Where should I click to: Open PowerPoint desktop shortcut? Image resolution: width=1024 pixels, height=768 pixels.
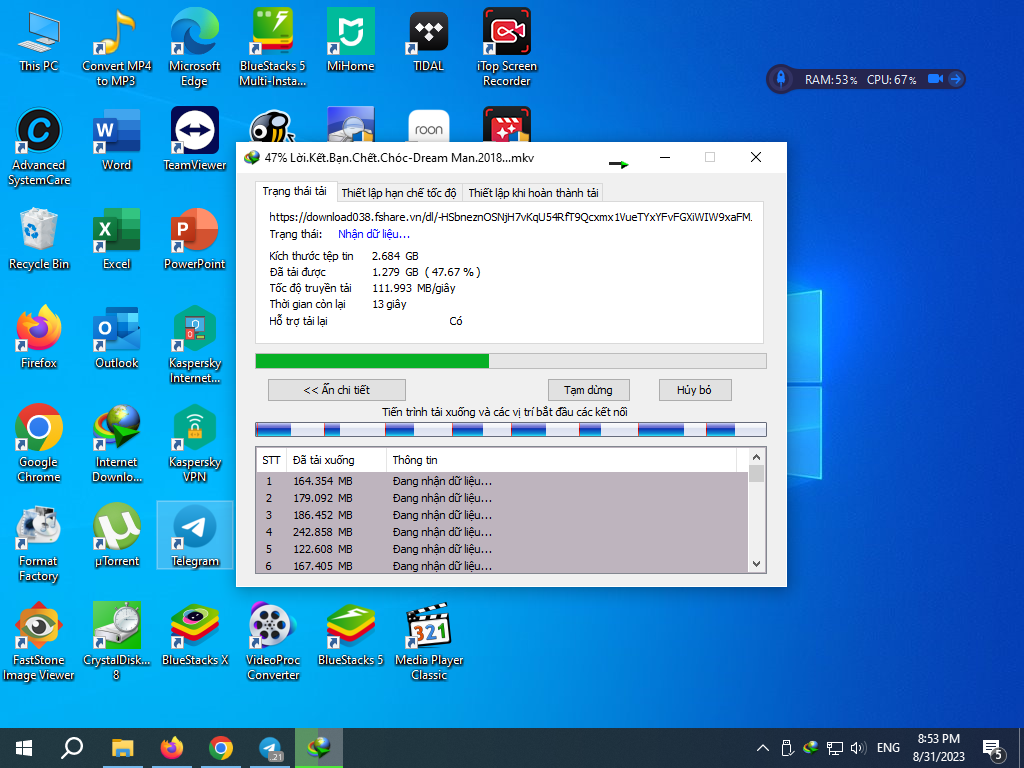coord(195,240)
